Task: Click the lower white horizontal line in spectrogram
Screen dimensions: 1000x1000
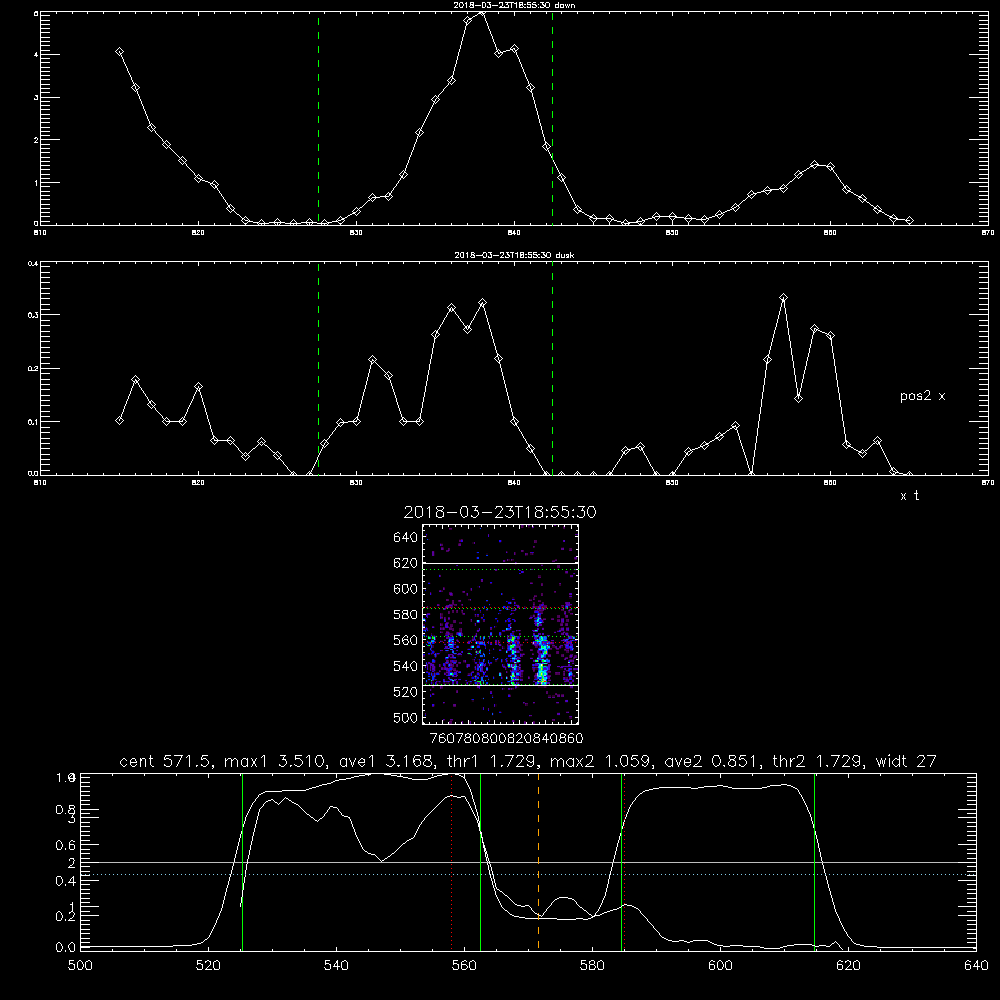Action: click(x=500, y=685)
